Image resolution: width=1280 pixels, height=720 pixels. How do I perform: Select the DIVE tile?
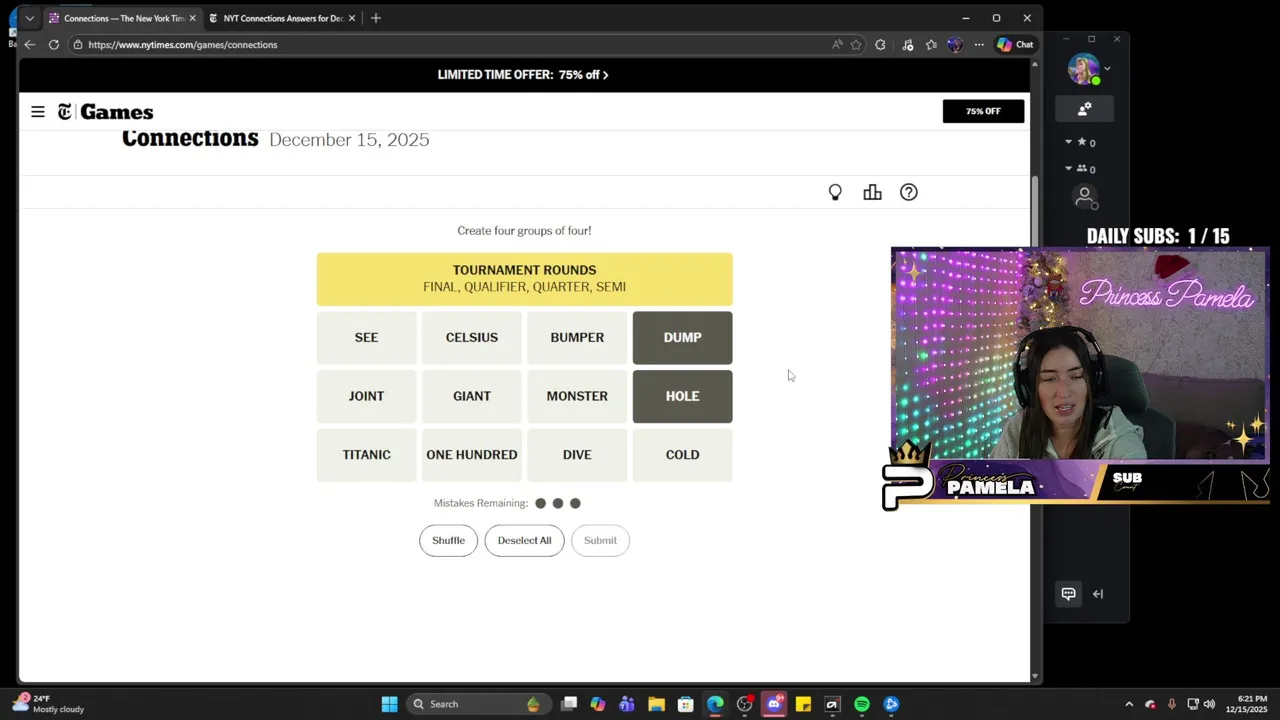(577, 455)
